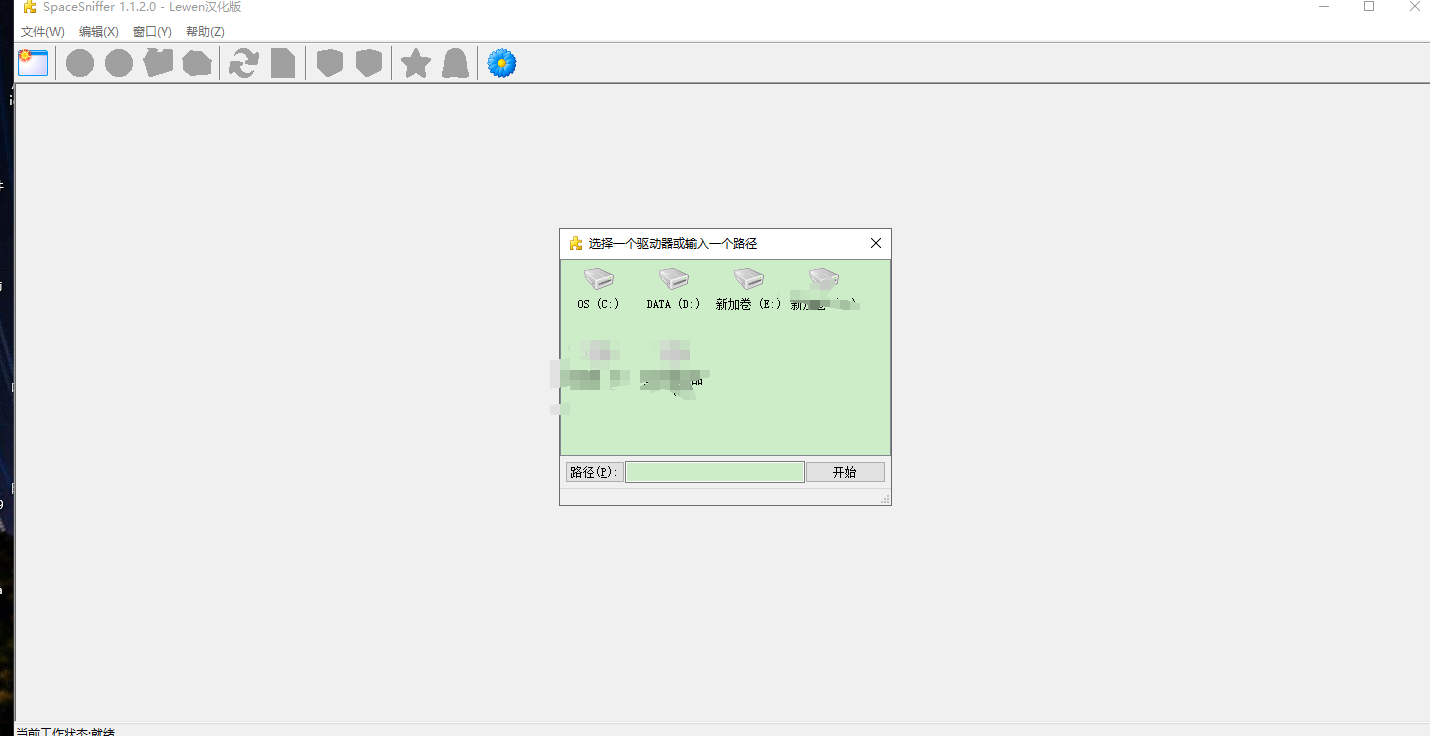
Task: Open the 帮助(Z) menu
Action: point(205,32)
